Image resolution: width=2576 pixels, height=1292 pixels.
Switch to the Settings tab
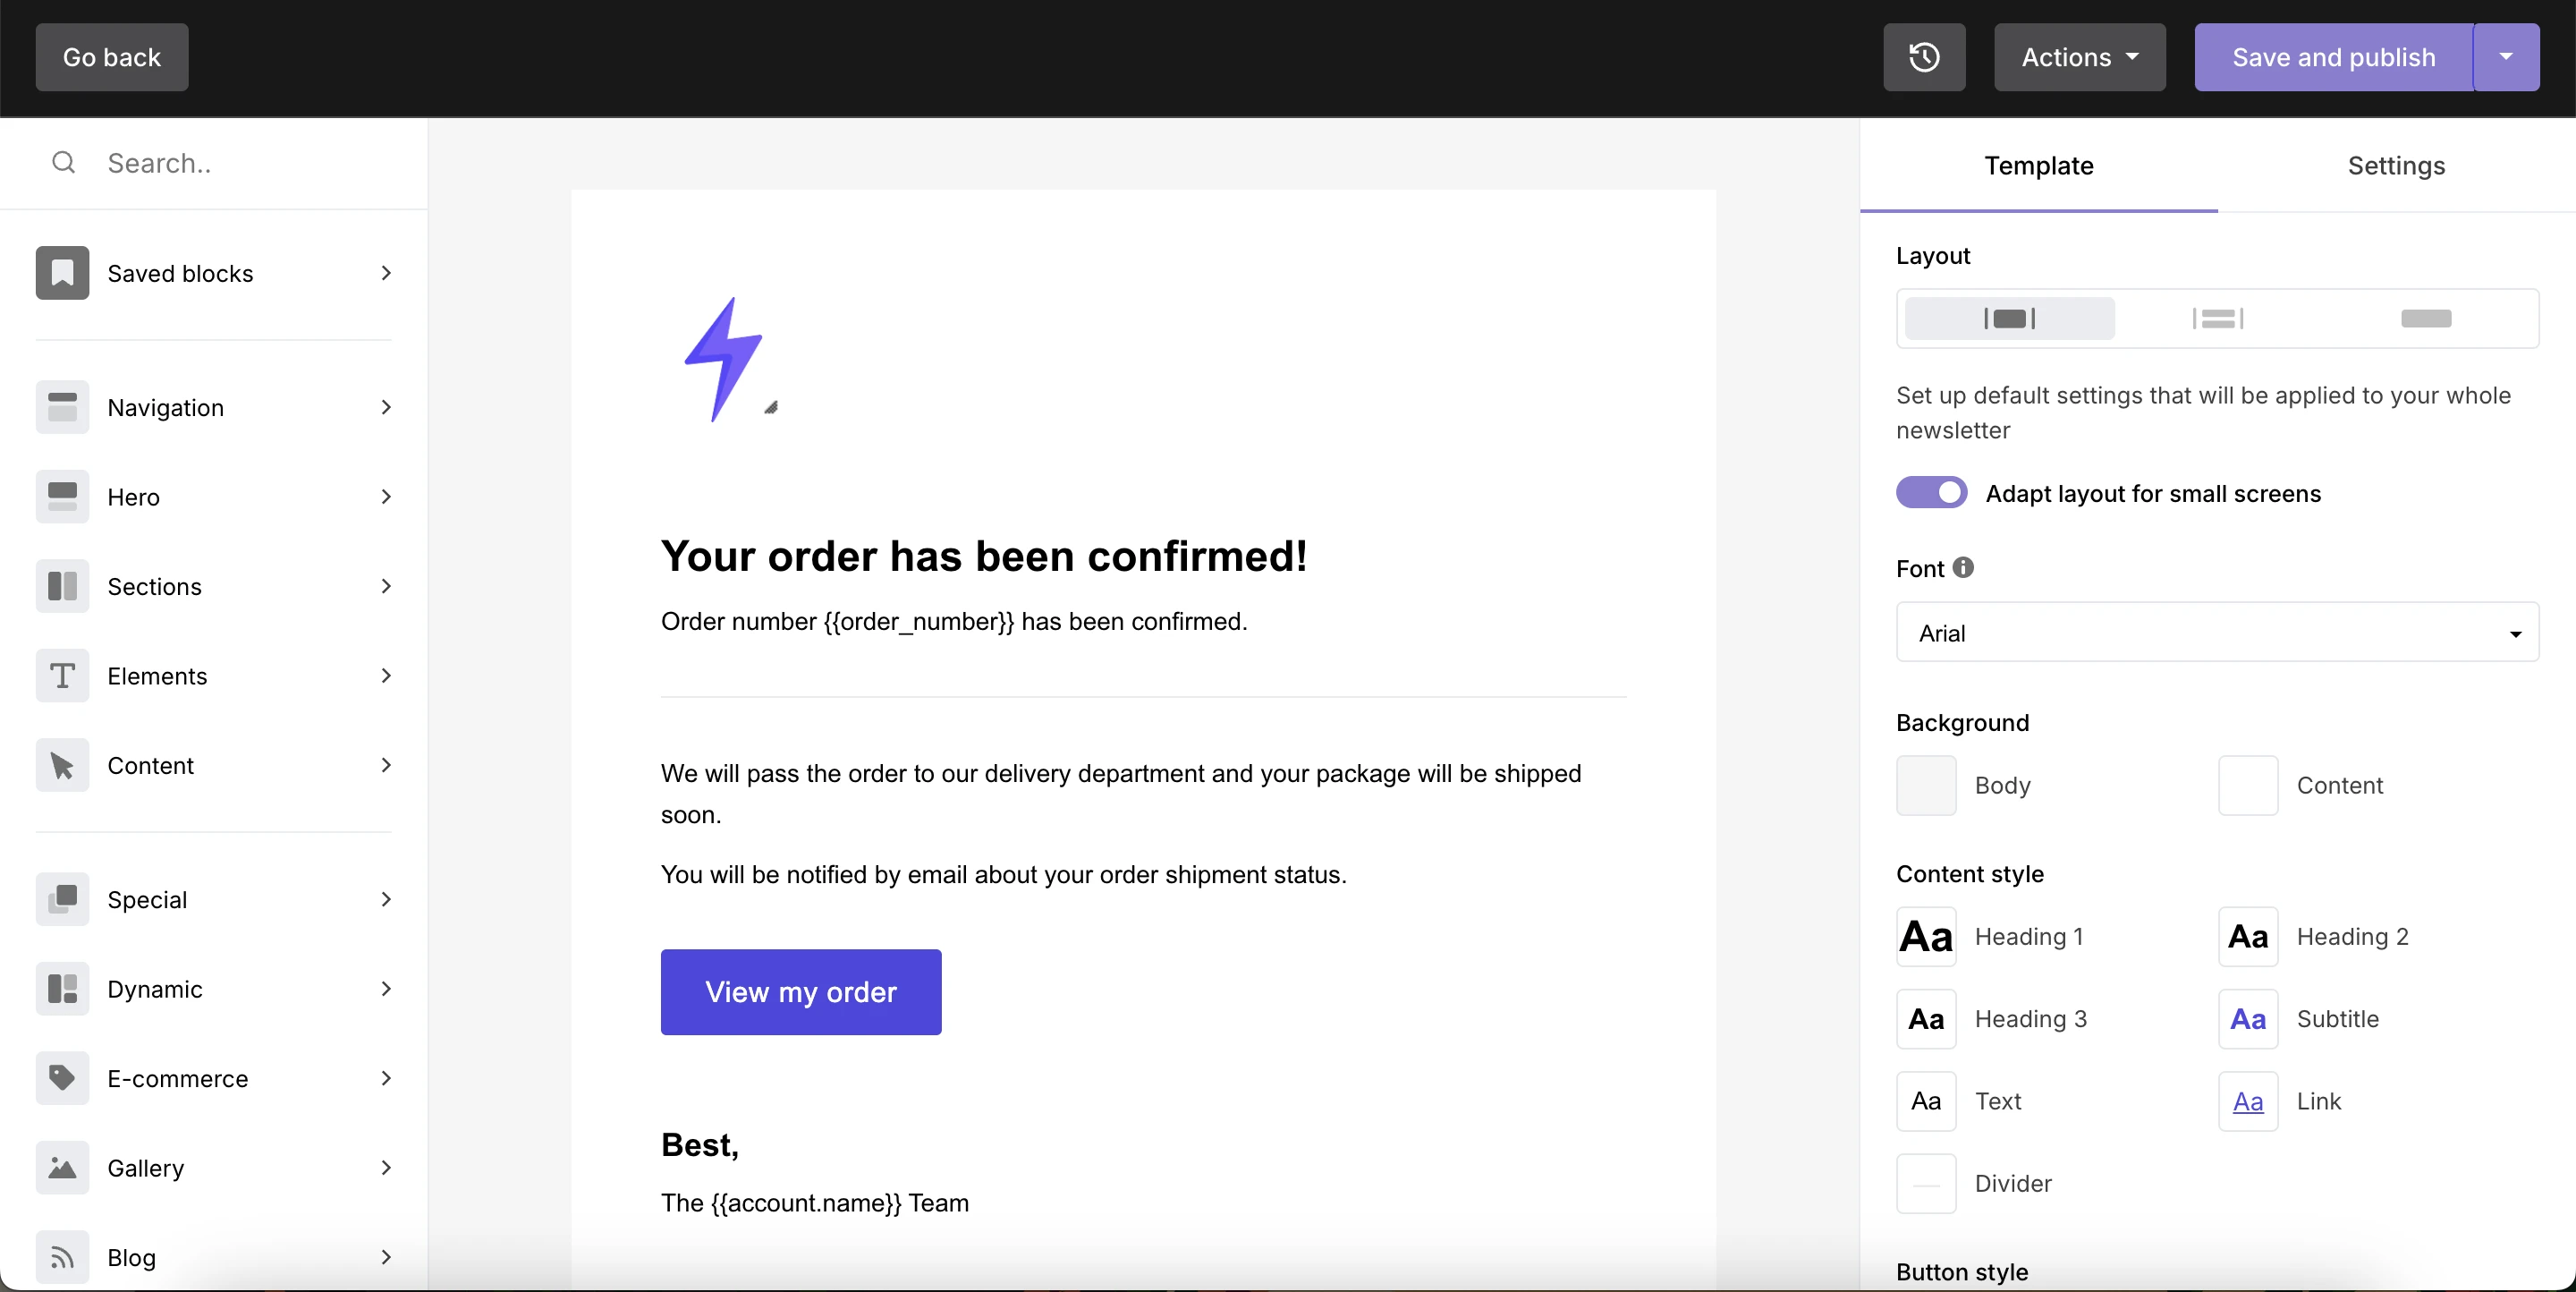(2396, 166)
